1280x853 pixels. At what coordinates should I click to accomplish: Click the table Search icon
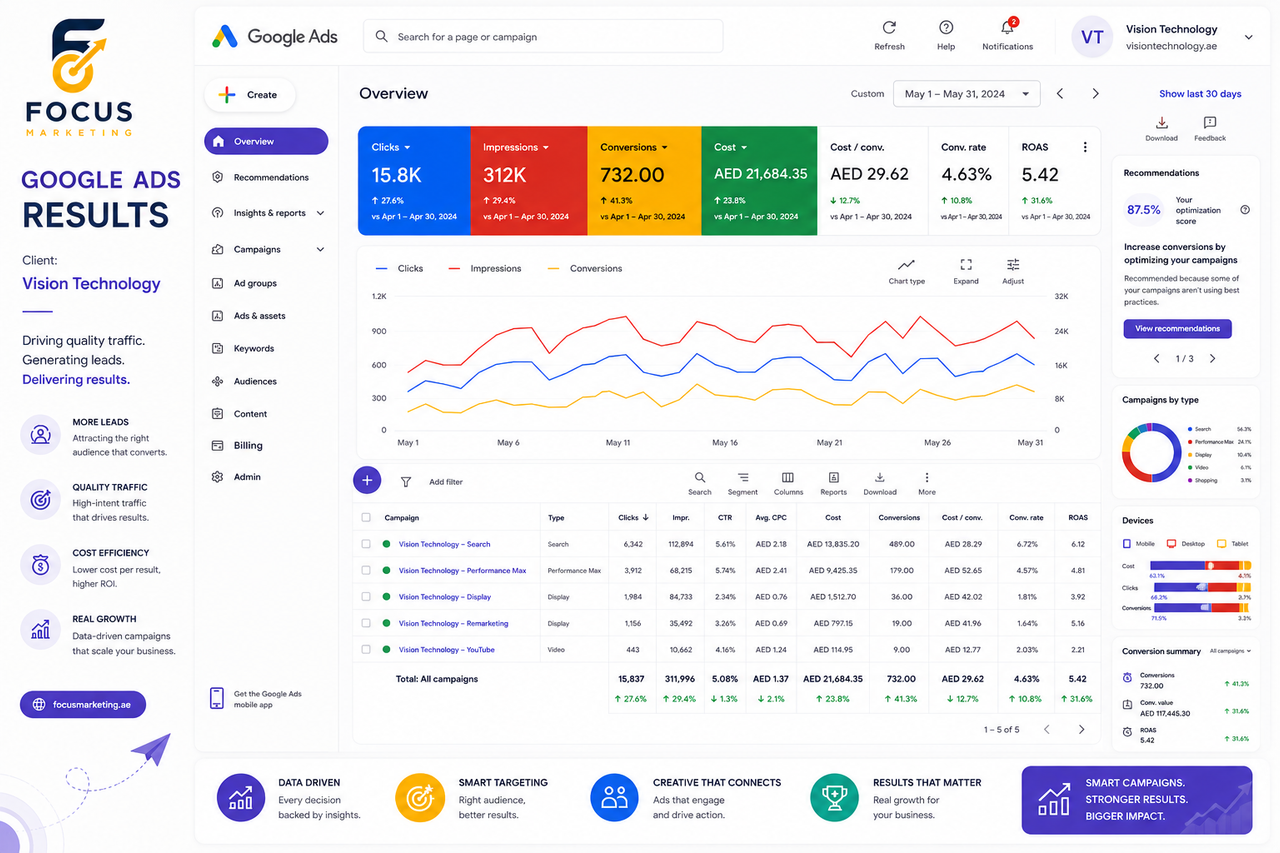(x=700, y=478)
